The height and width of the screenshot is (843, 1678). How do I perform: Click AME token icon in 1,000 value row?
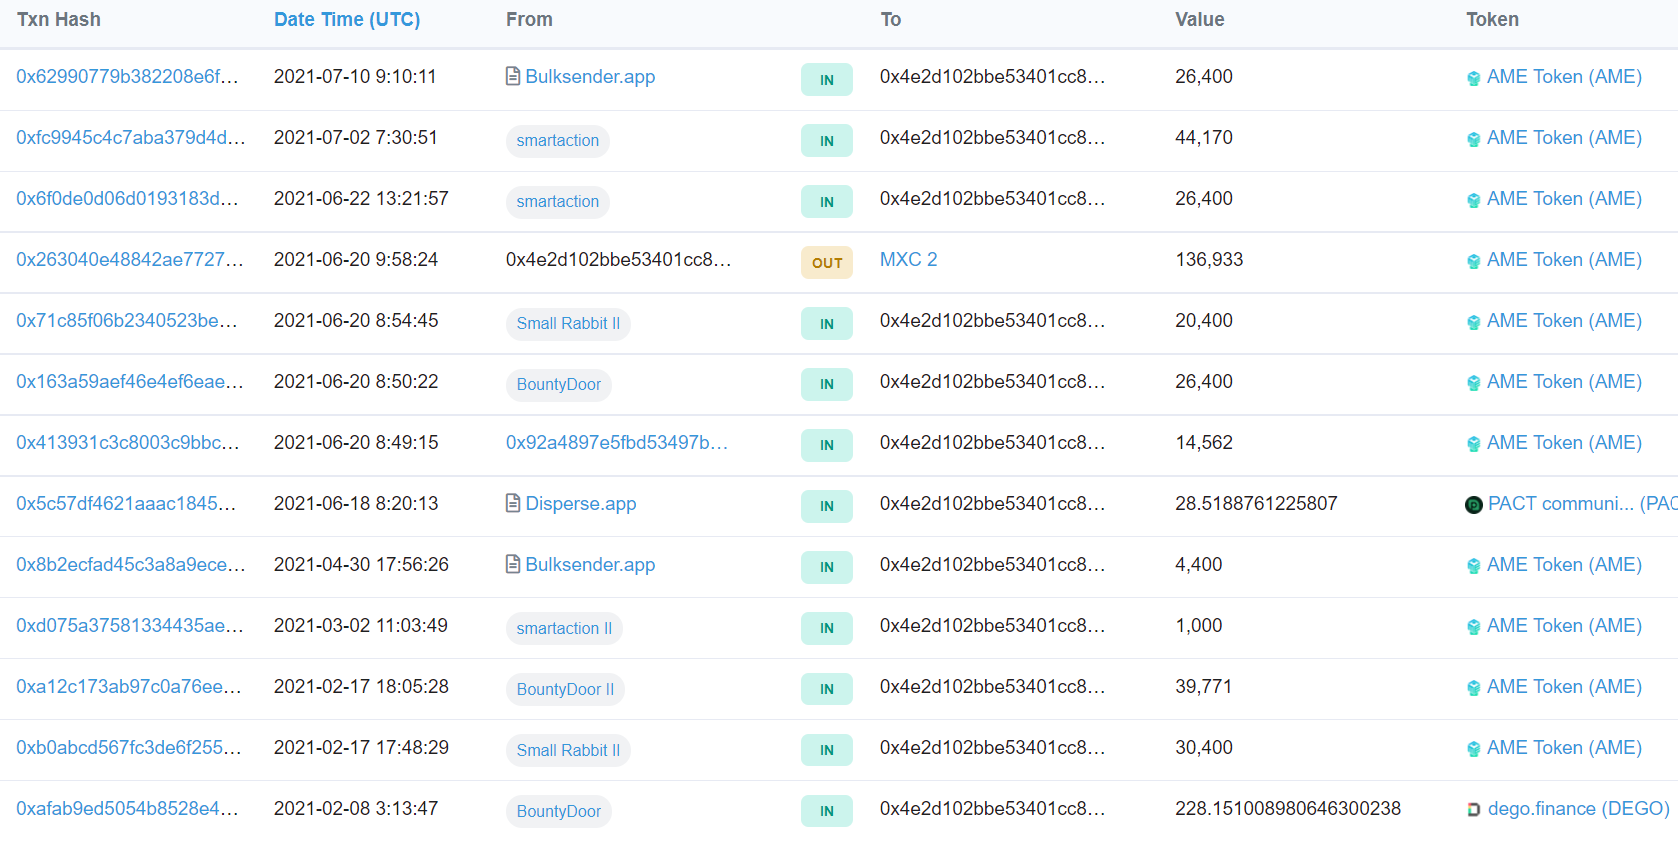[1473, 627]
